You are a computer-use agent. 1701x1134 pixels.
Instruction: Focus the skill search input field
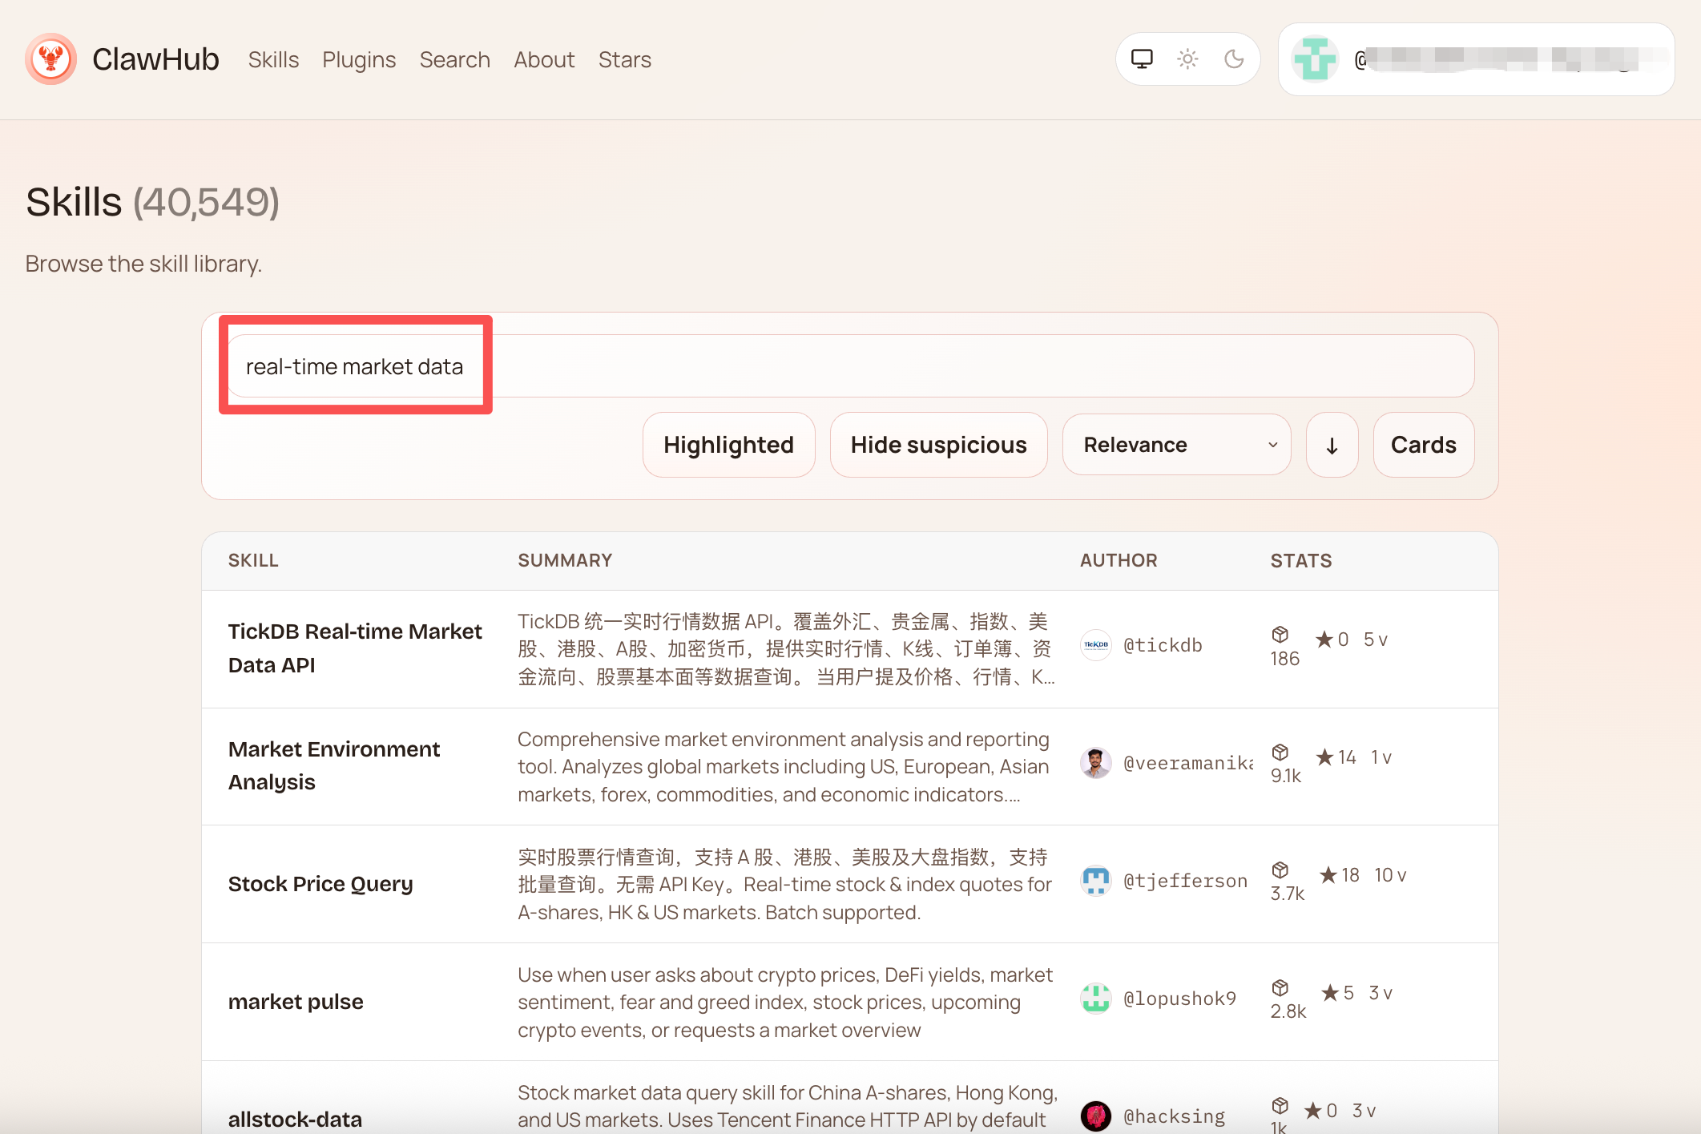click(851, 366)
